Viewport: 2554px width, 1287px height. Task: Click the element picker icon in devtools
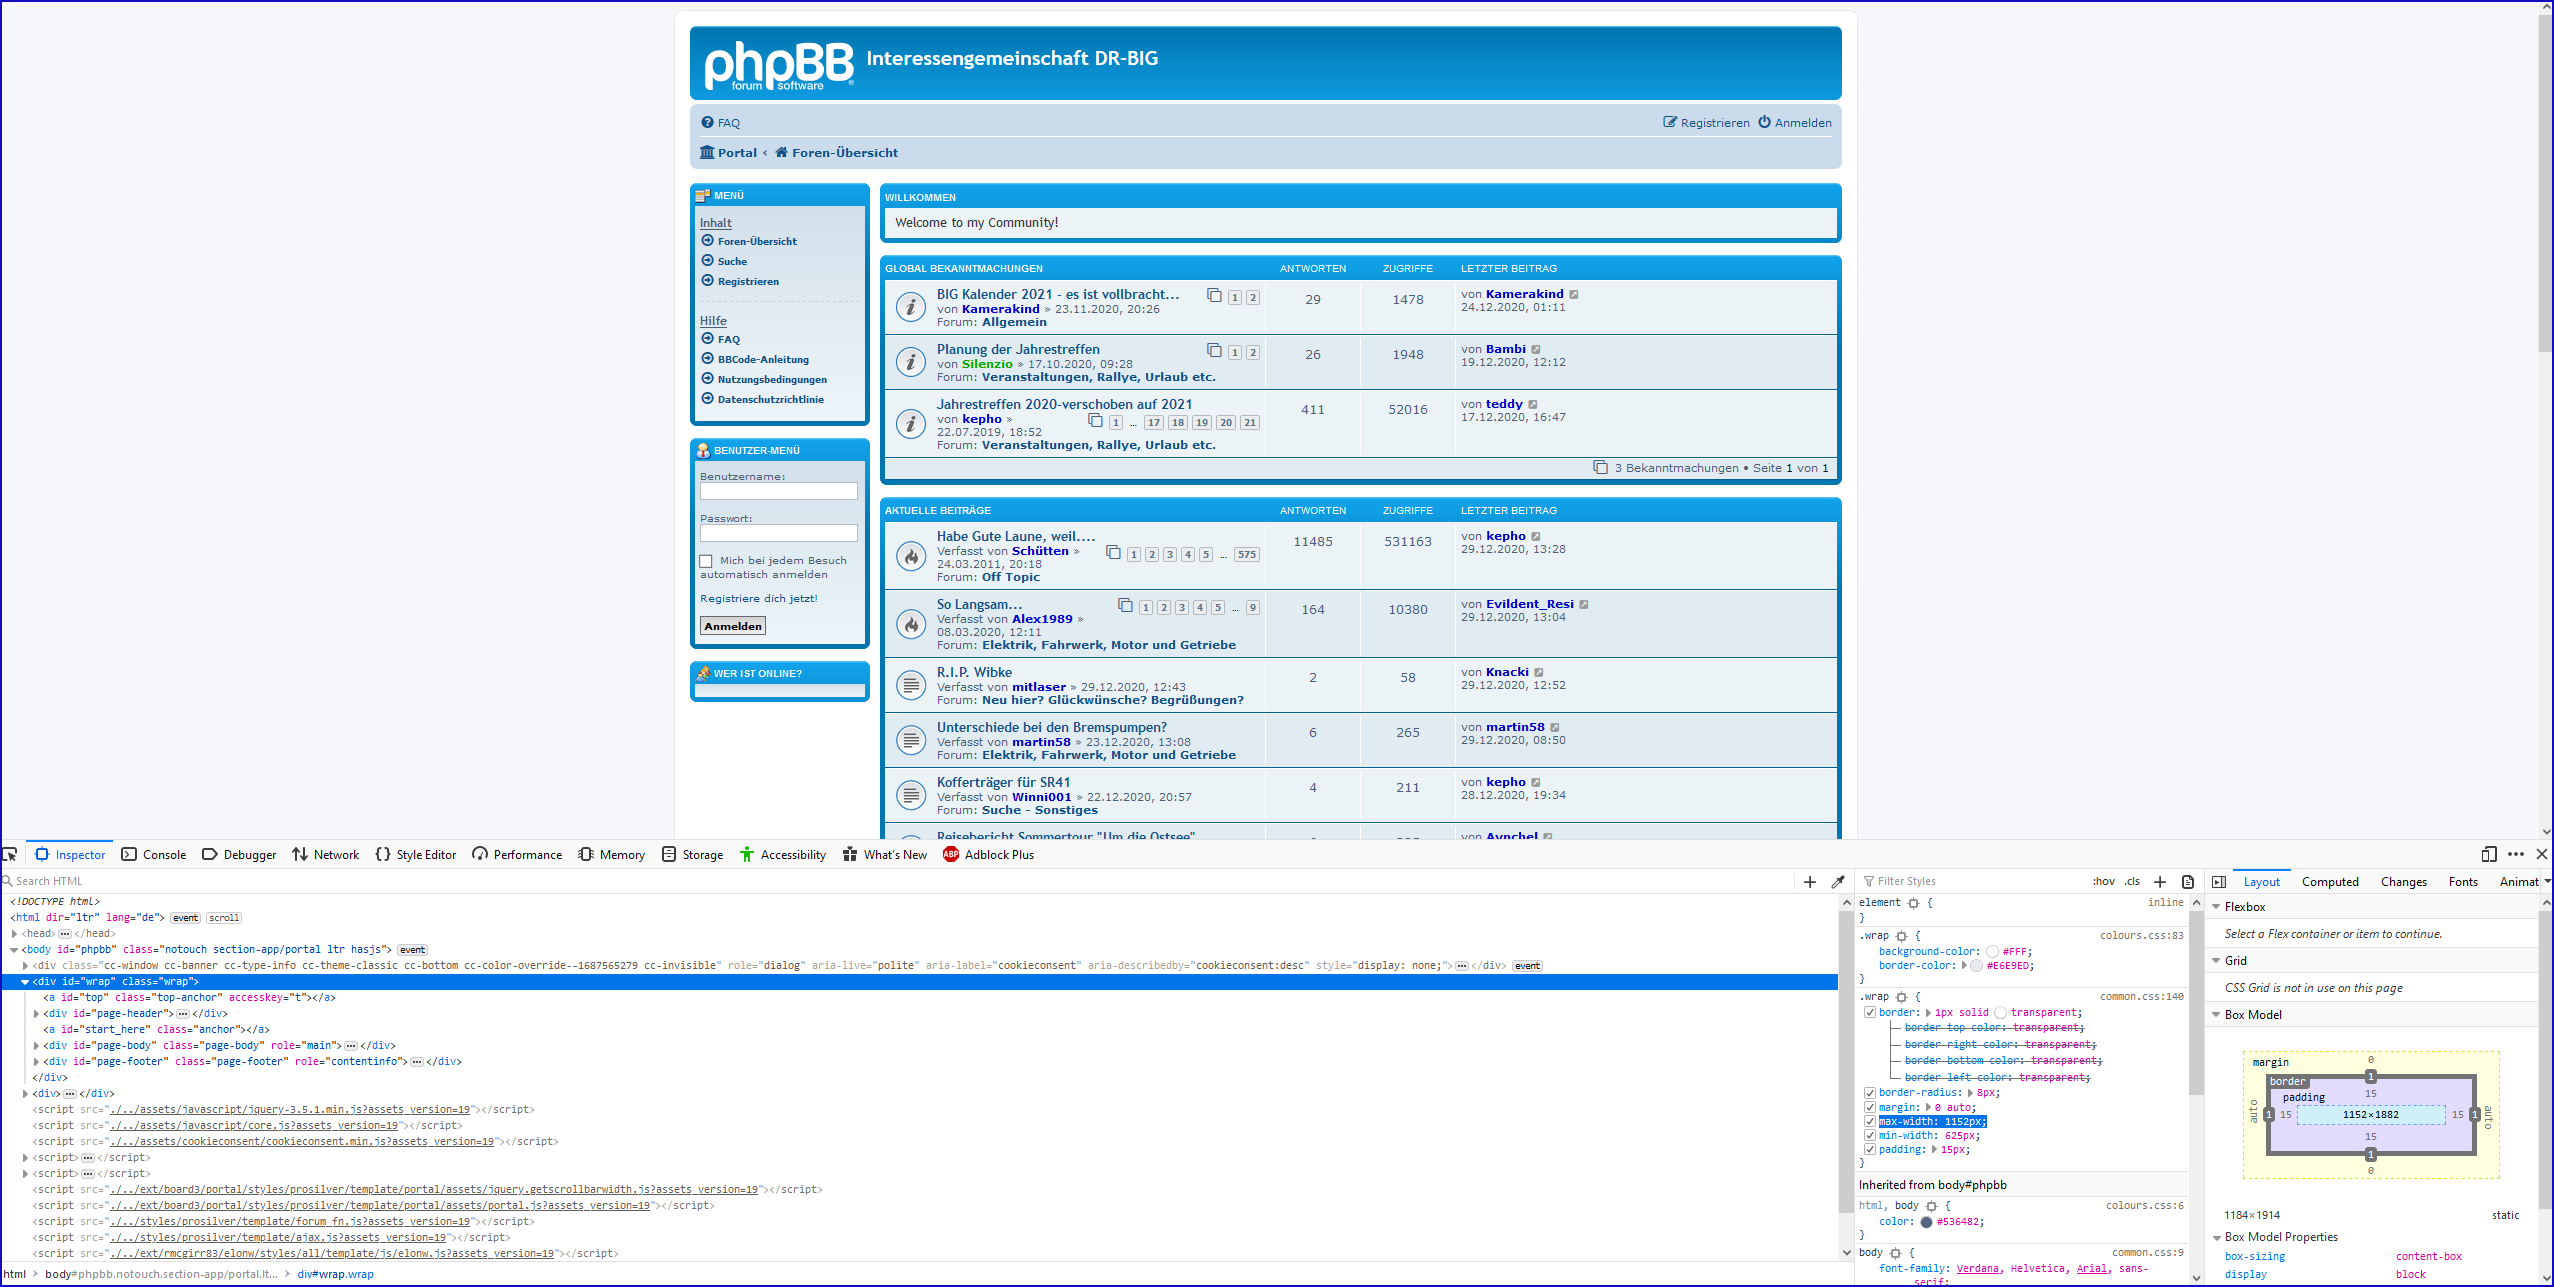pyautogui.click(x=10, y=854)
